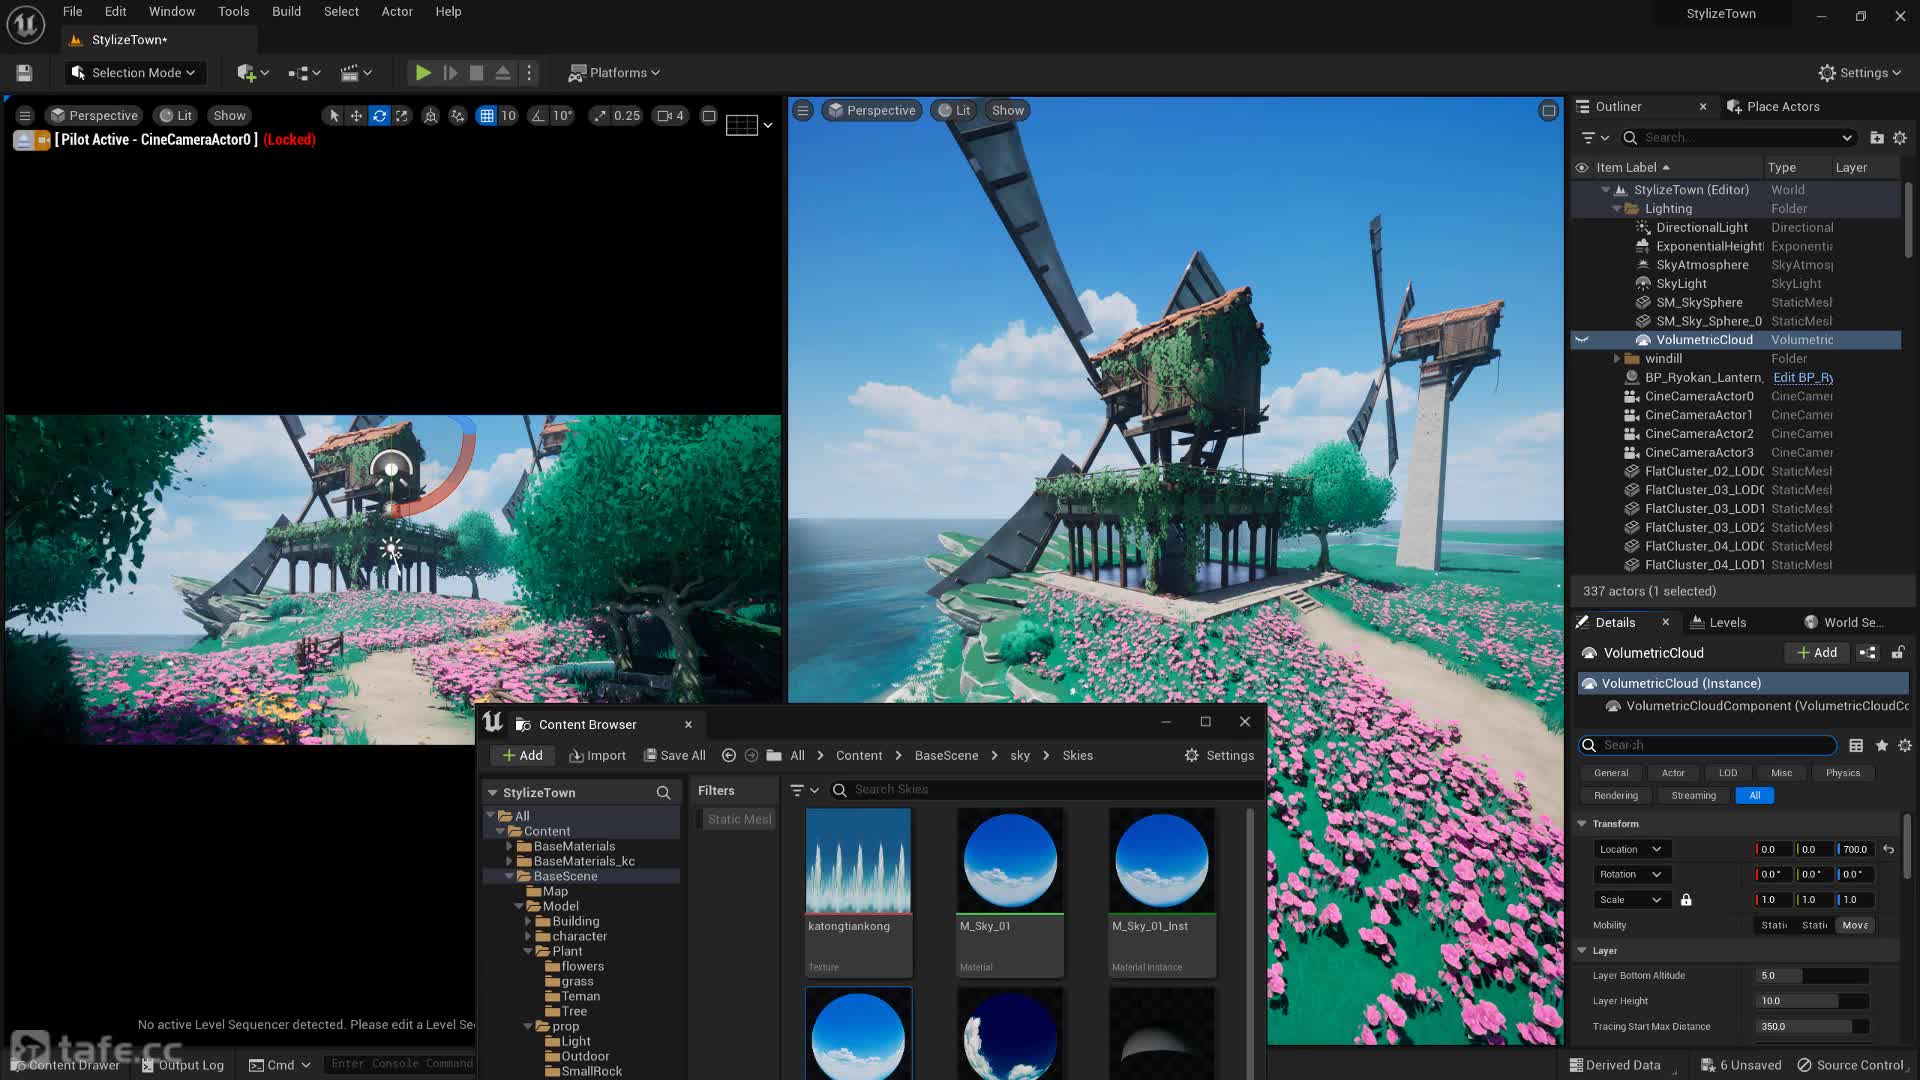This screenshot has width=1920, height=1080.
Task: Open right viewport hamburger options menu
Action: tap(802, 111)
